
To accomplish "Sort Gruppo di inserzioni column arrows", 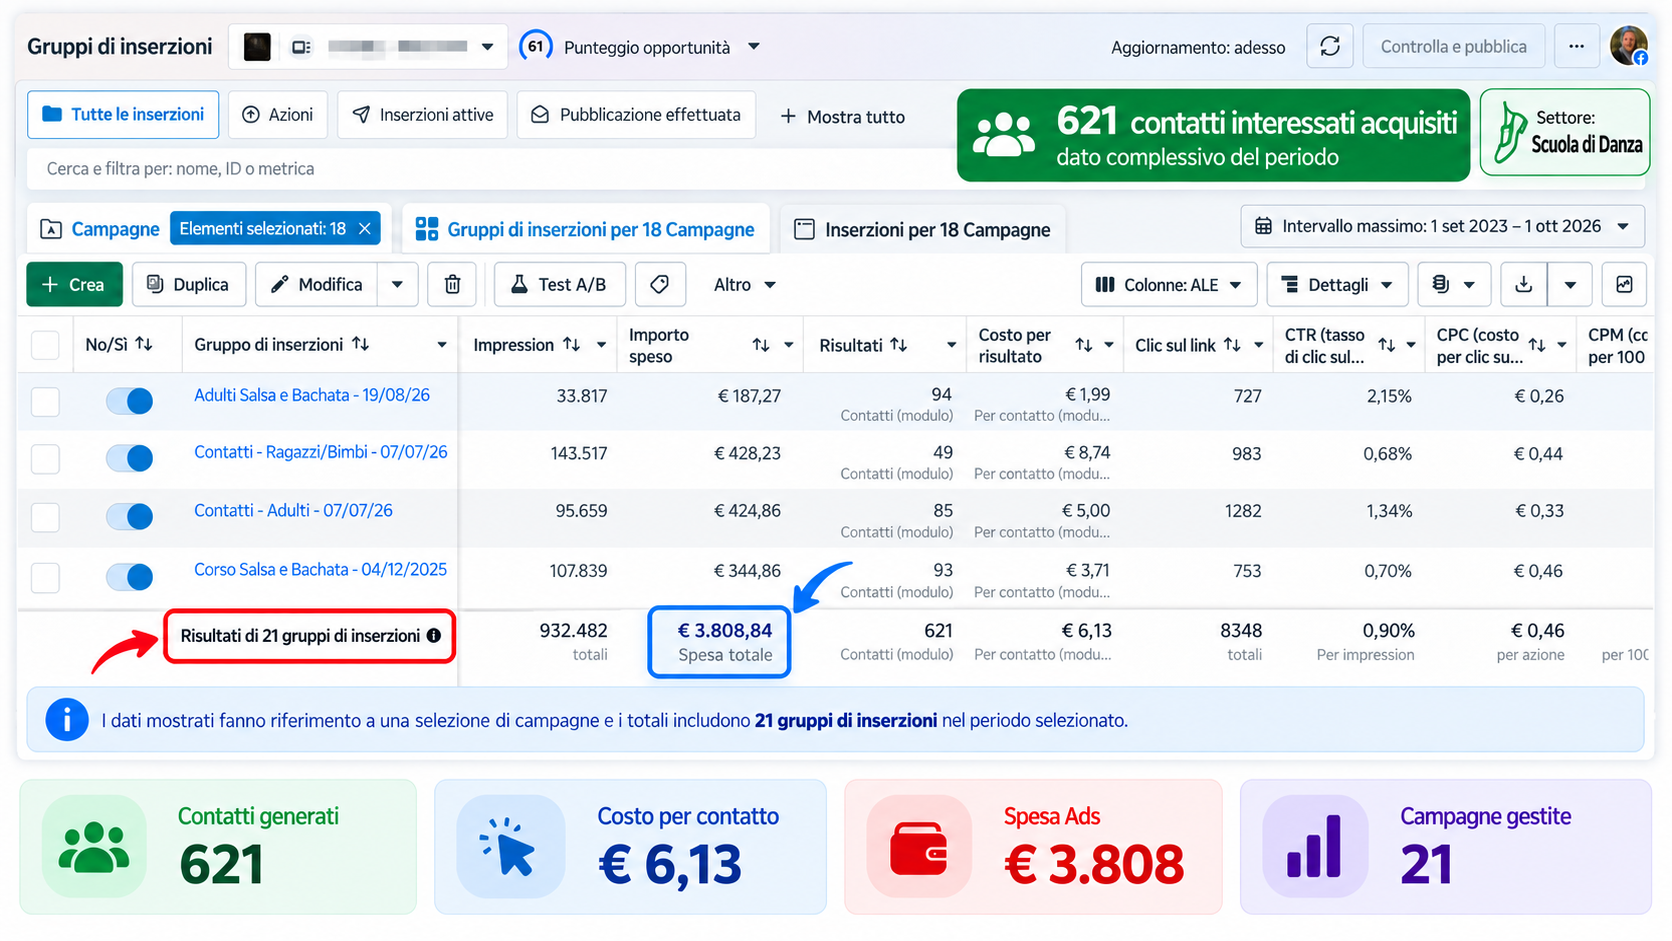I will point(360,344).
